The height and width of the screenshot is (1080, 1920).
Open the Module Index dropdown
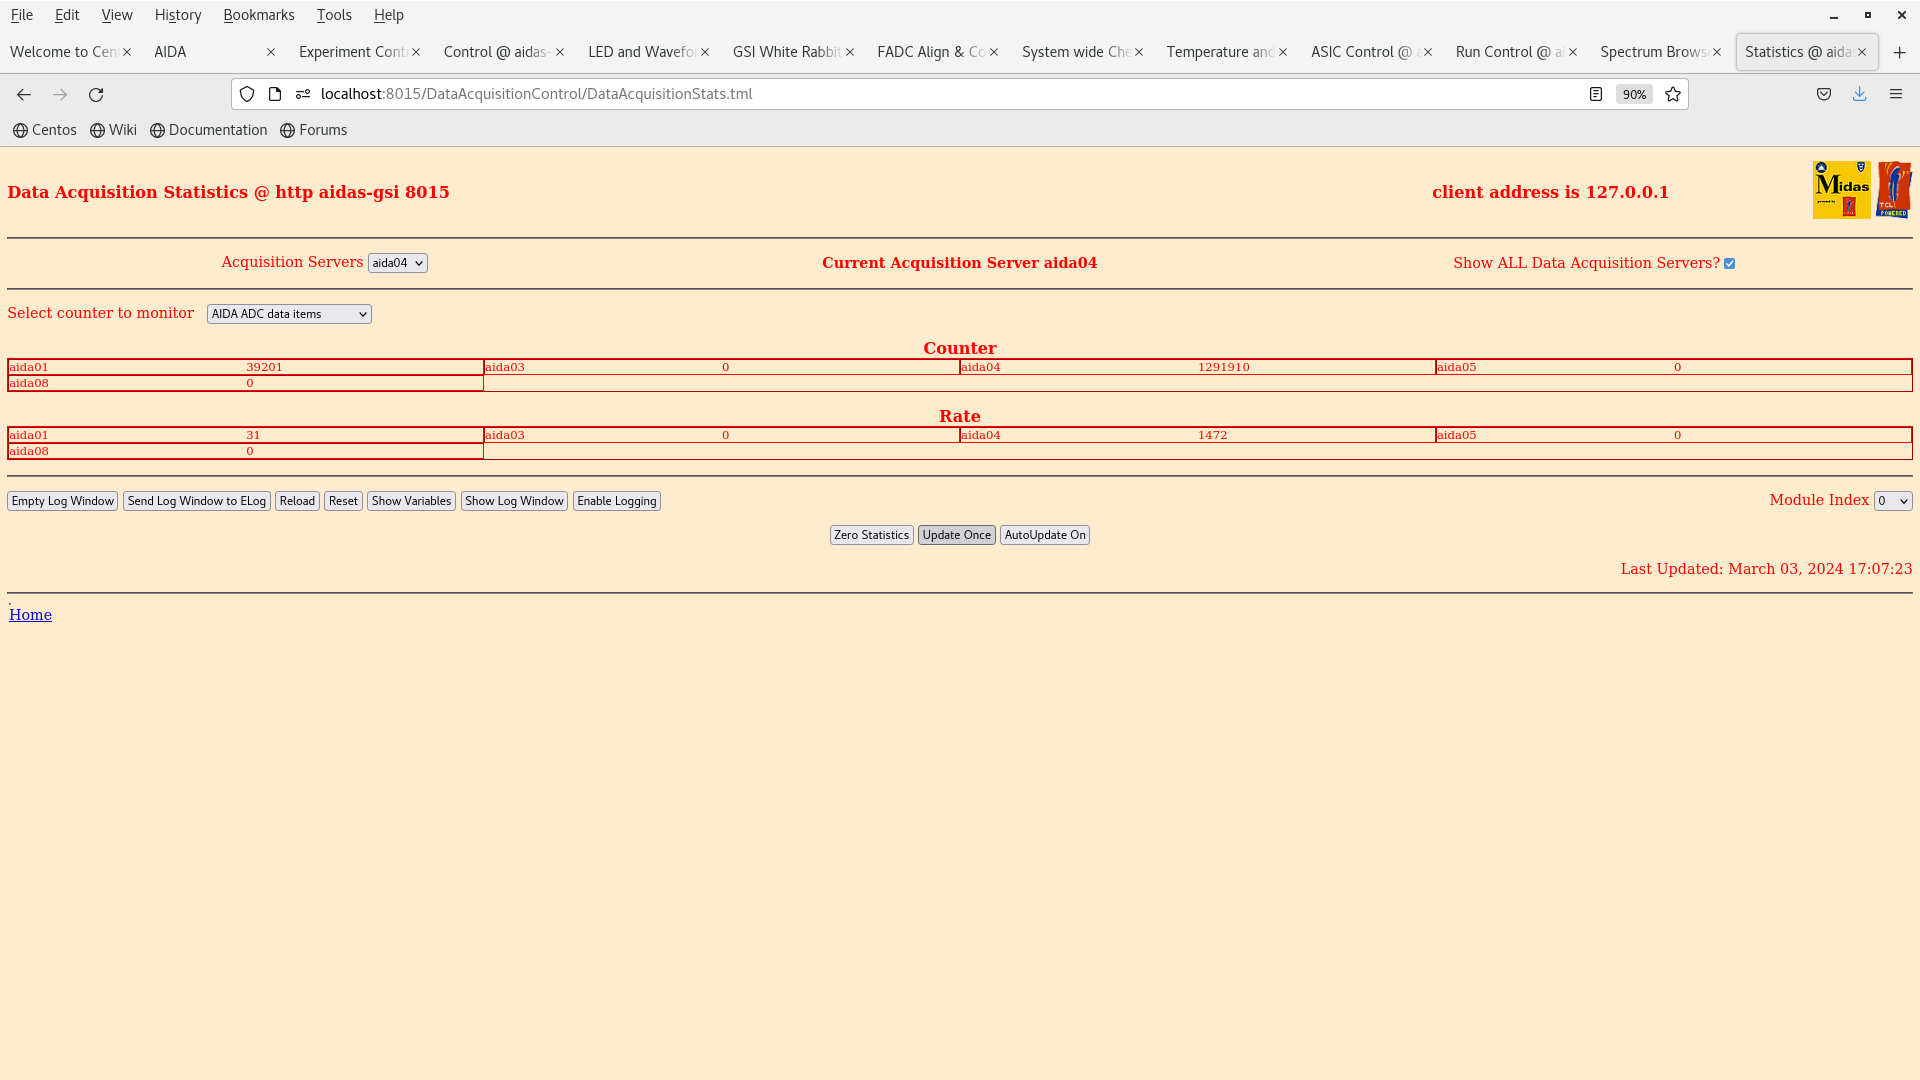pos(1892,501)
